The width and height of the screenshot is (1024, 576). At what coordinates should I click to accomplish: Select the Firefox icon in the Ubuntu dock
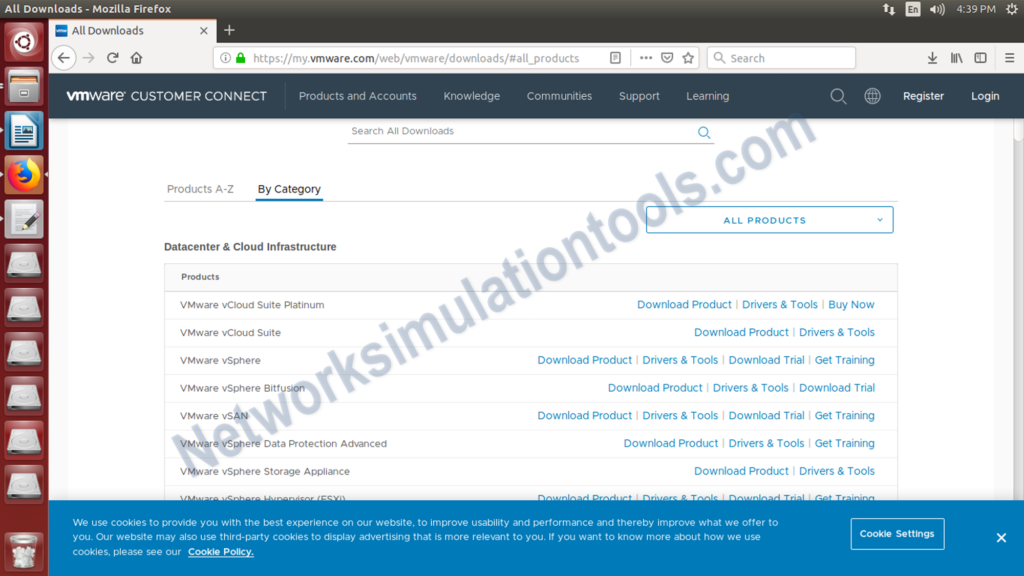tap(23, 174)
